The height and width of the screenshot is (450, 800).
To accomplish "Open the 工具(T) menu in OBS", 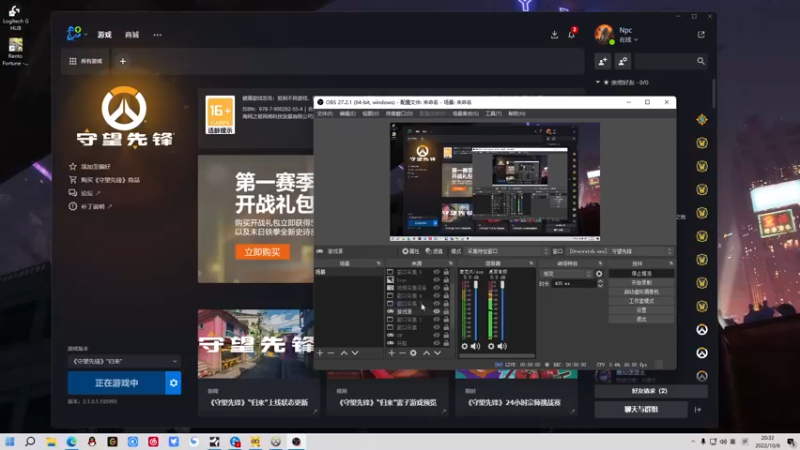I will 493,113.
